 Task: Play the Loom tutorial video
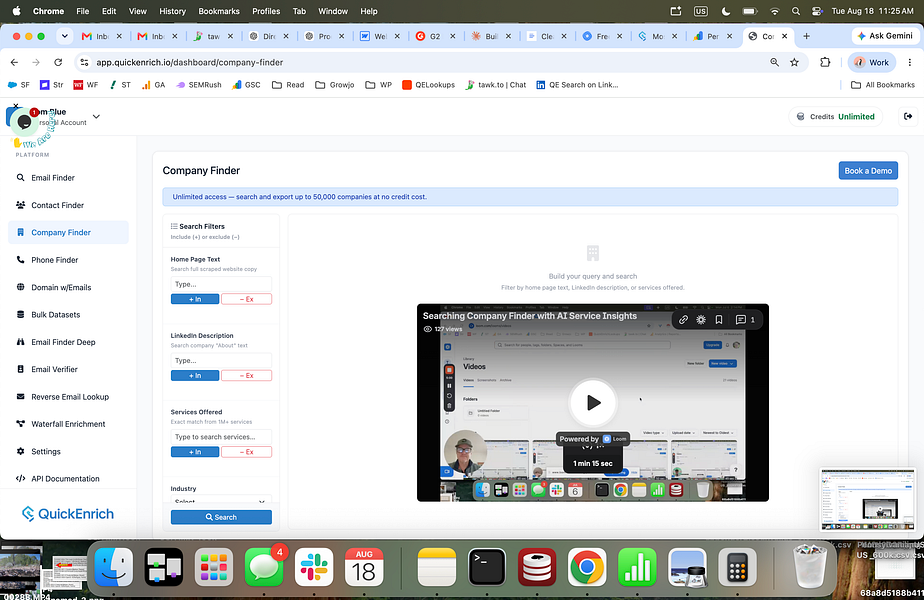pos(593,403)
